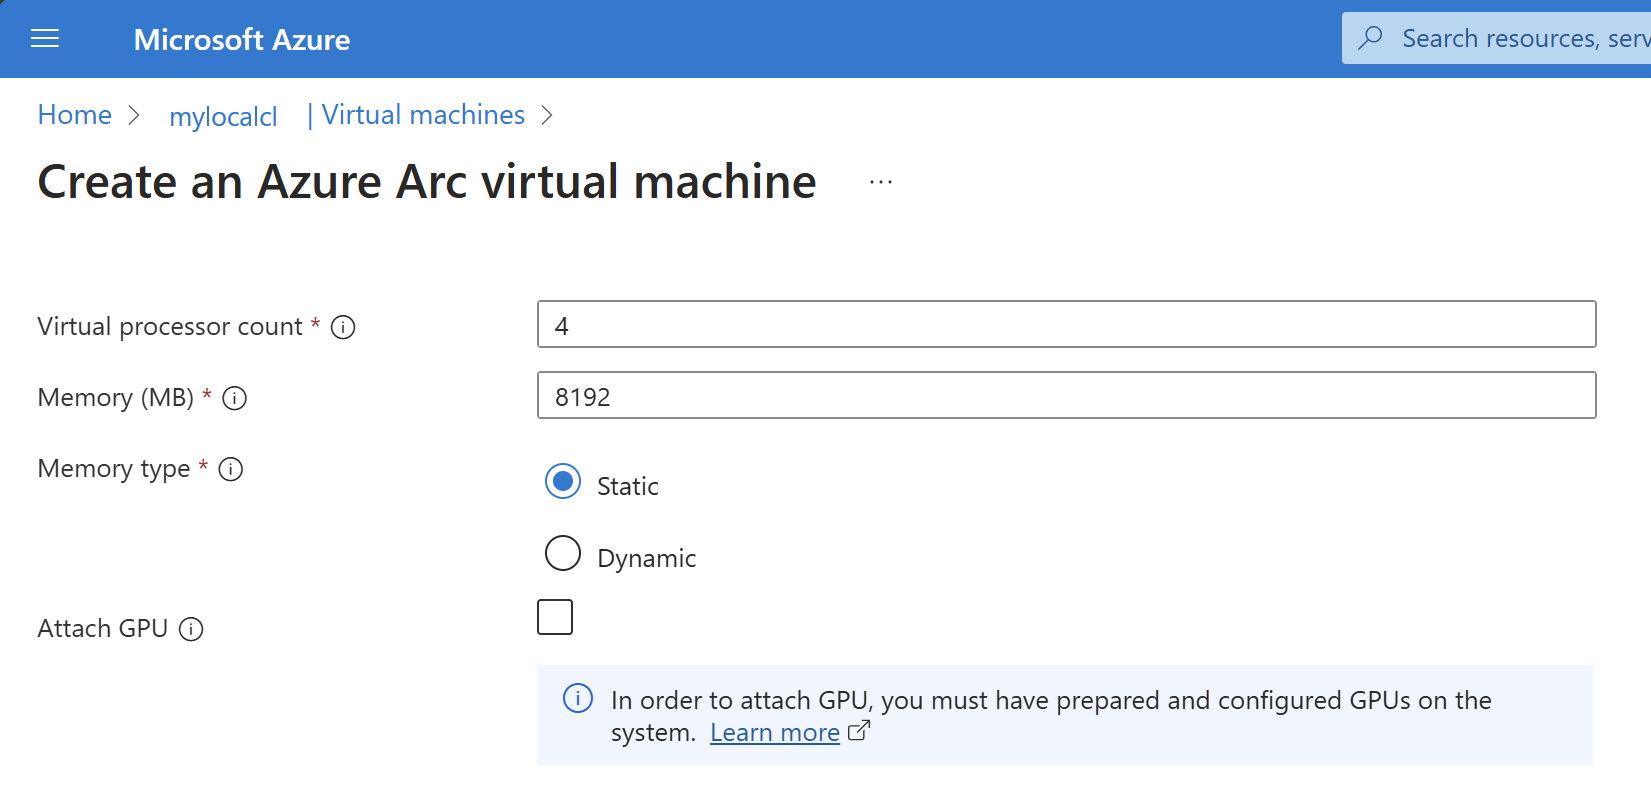1651x805 pixels.
Task: Select the Dynamic memory type option
Action: point(563,553)
